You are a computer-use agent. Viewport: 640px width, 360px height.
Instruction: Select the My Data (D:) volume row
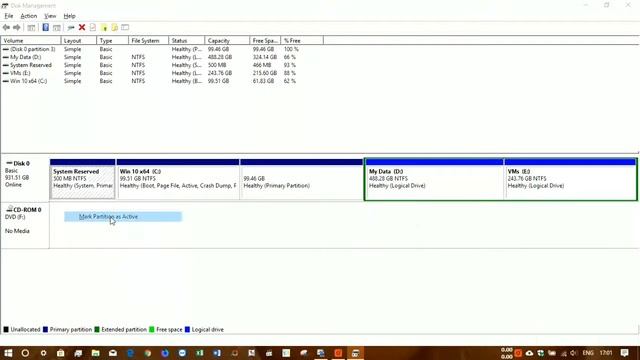tap(162, 57)
